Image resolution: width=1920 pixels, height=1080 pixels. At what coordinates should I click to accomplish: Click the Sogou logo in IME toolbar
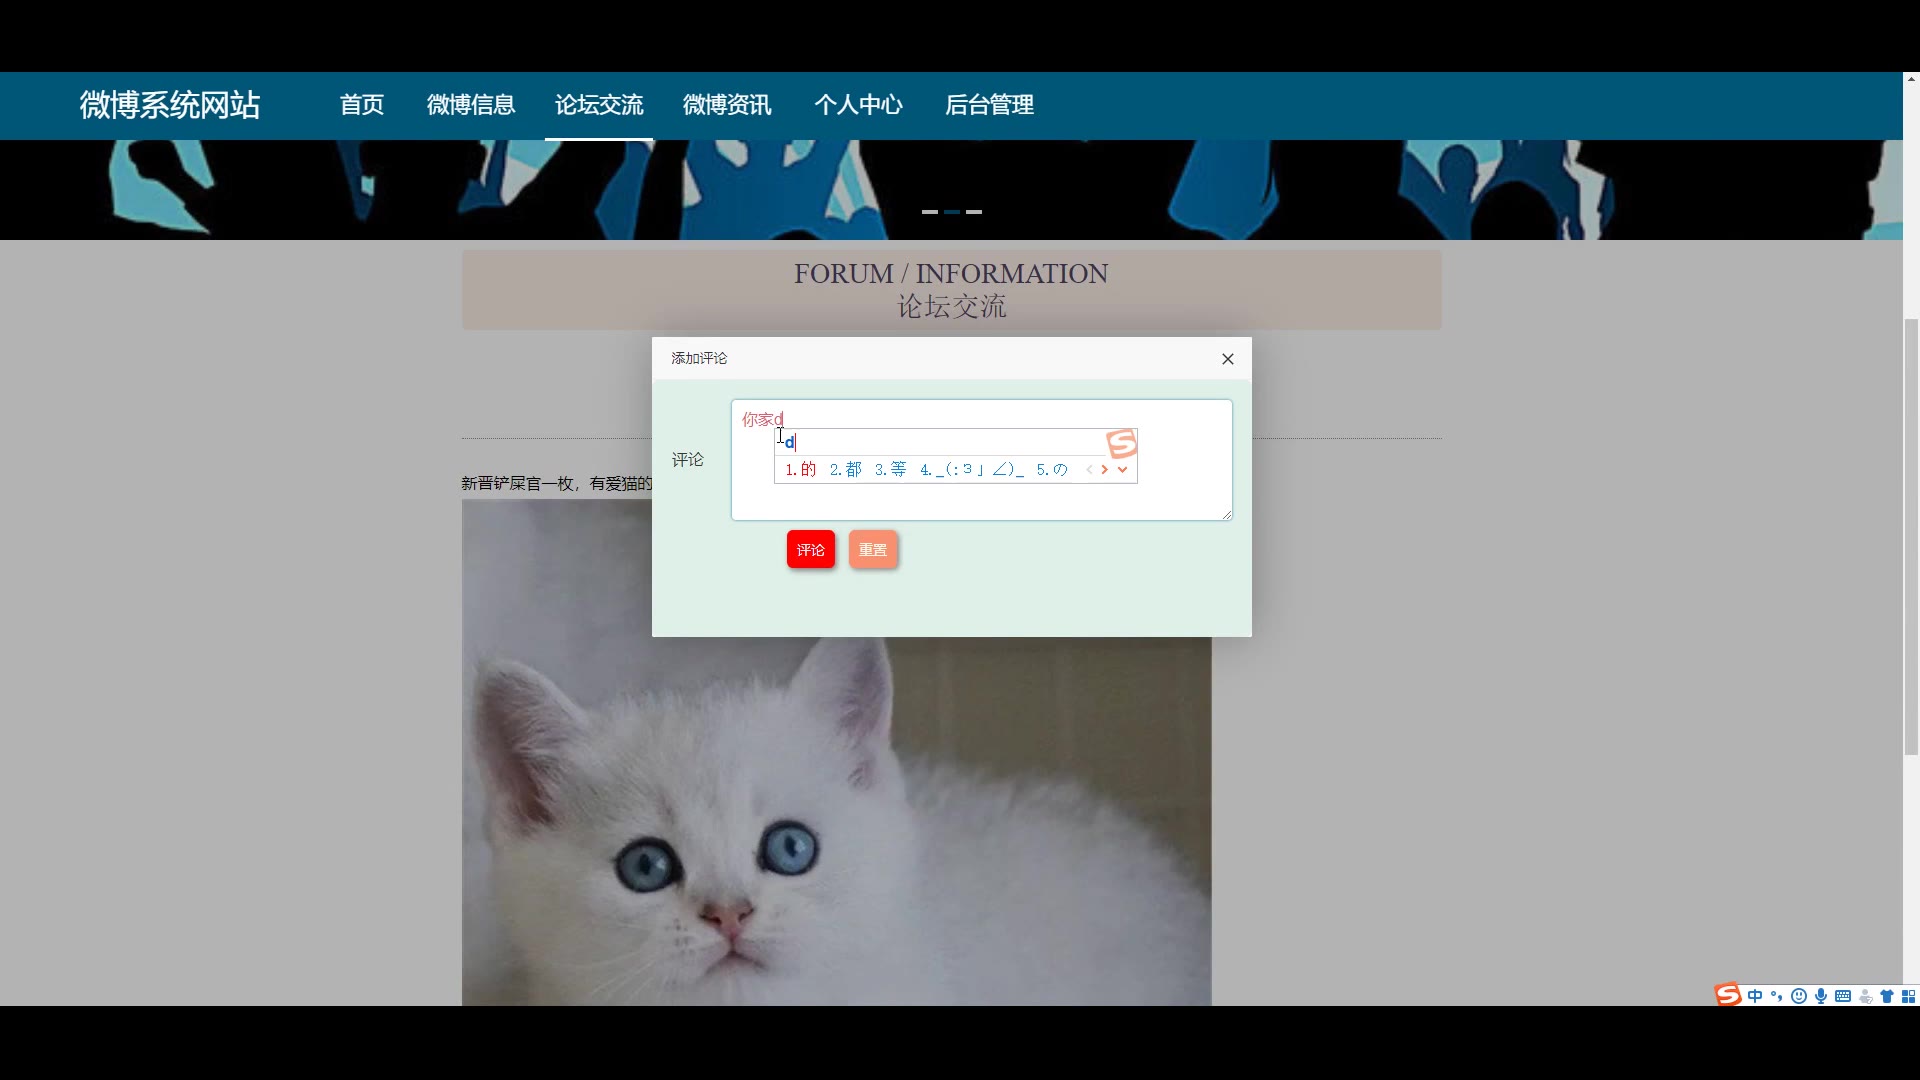pyautogui.click(x=1728, y=995)
